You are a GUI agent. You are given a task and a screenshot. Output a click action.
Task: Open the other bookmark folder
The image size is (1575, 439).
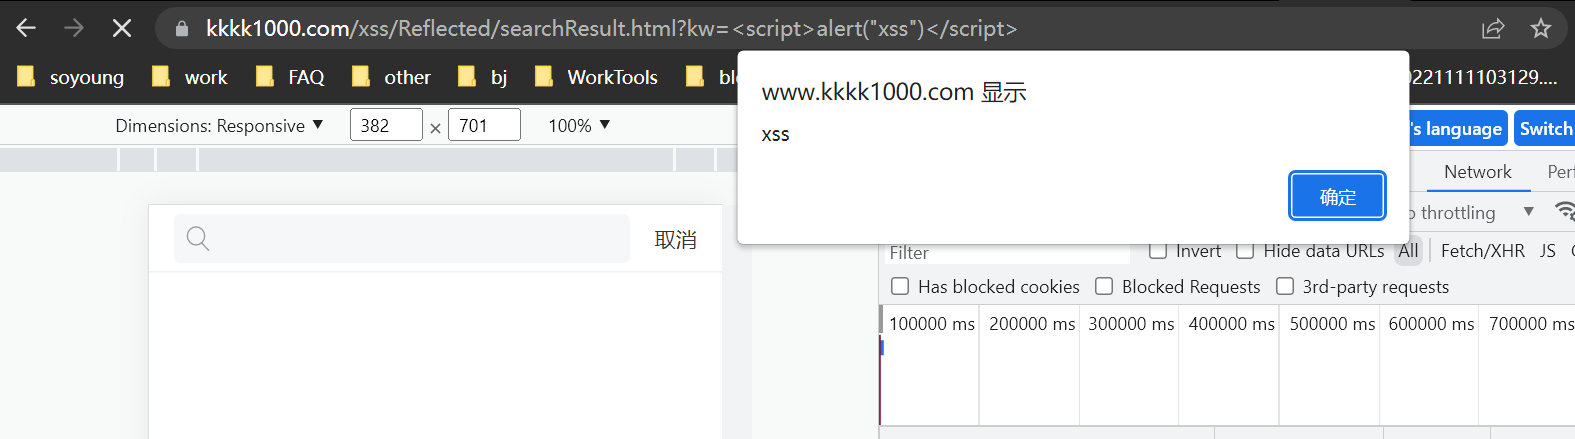click(391, 77)
